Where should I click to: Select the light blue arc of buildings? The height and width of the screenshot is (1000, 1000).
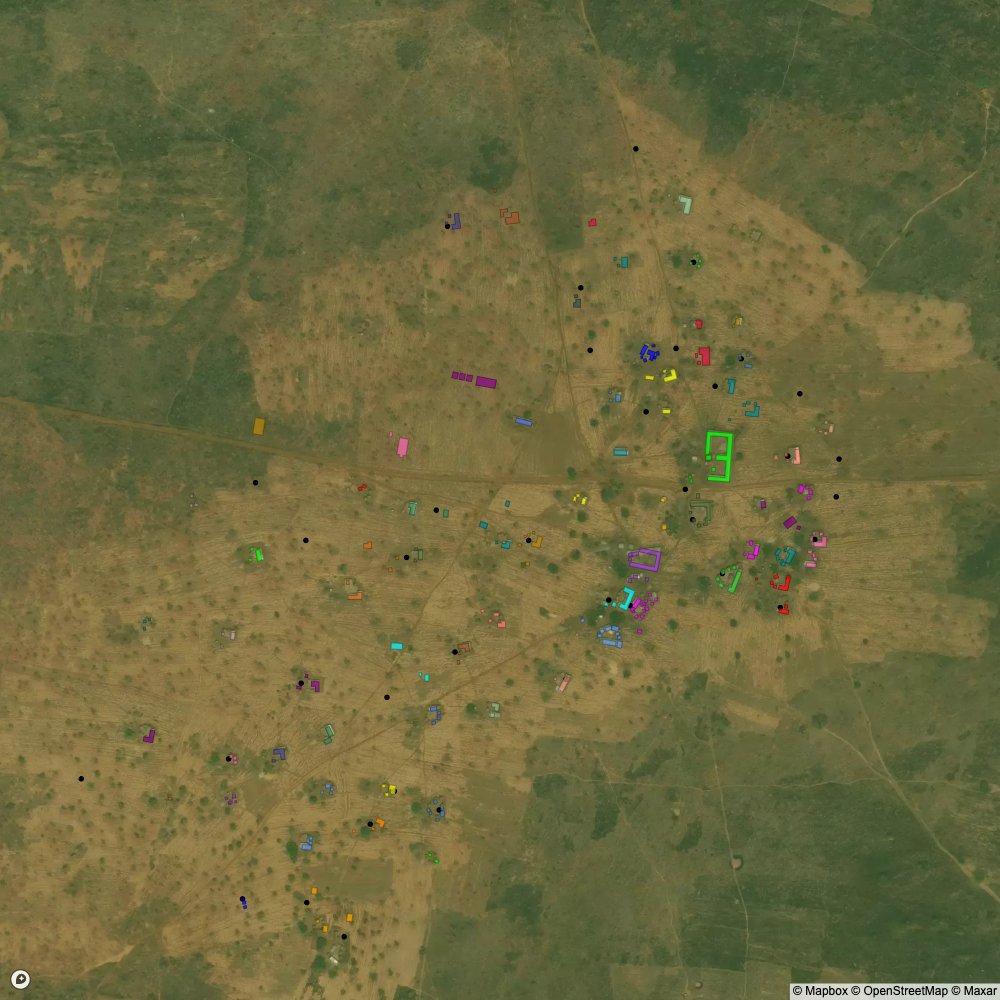(x=610, y=637)
